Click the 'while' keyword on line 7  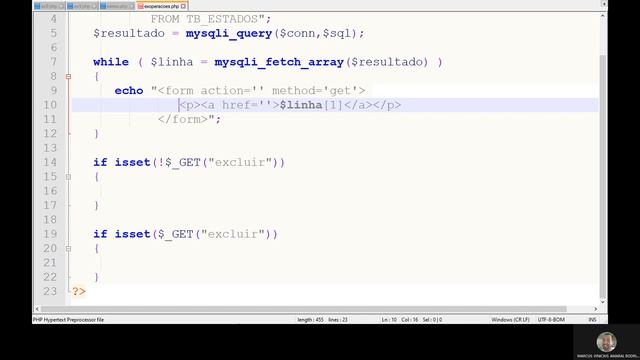tap(111, 62)
